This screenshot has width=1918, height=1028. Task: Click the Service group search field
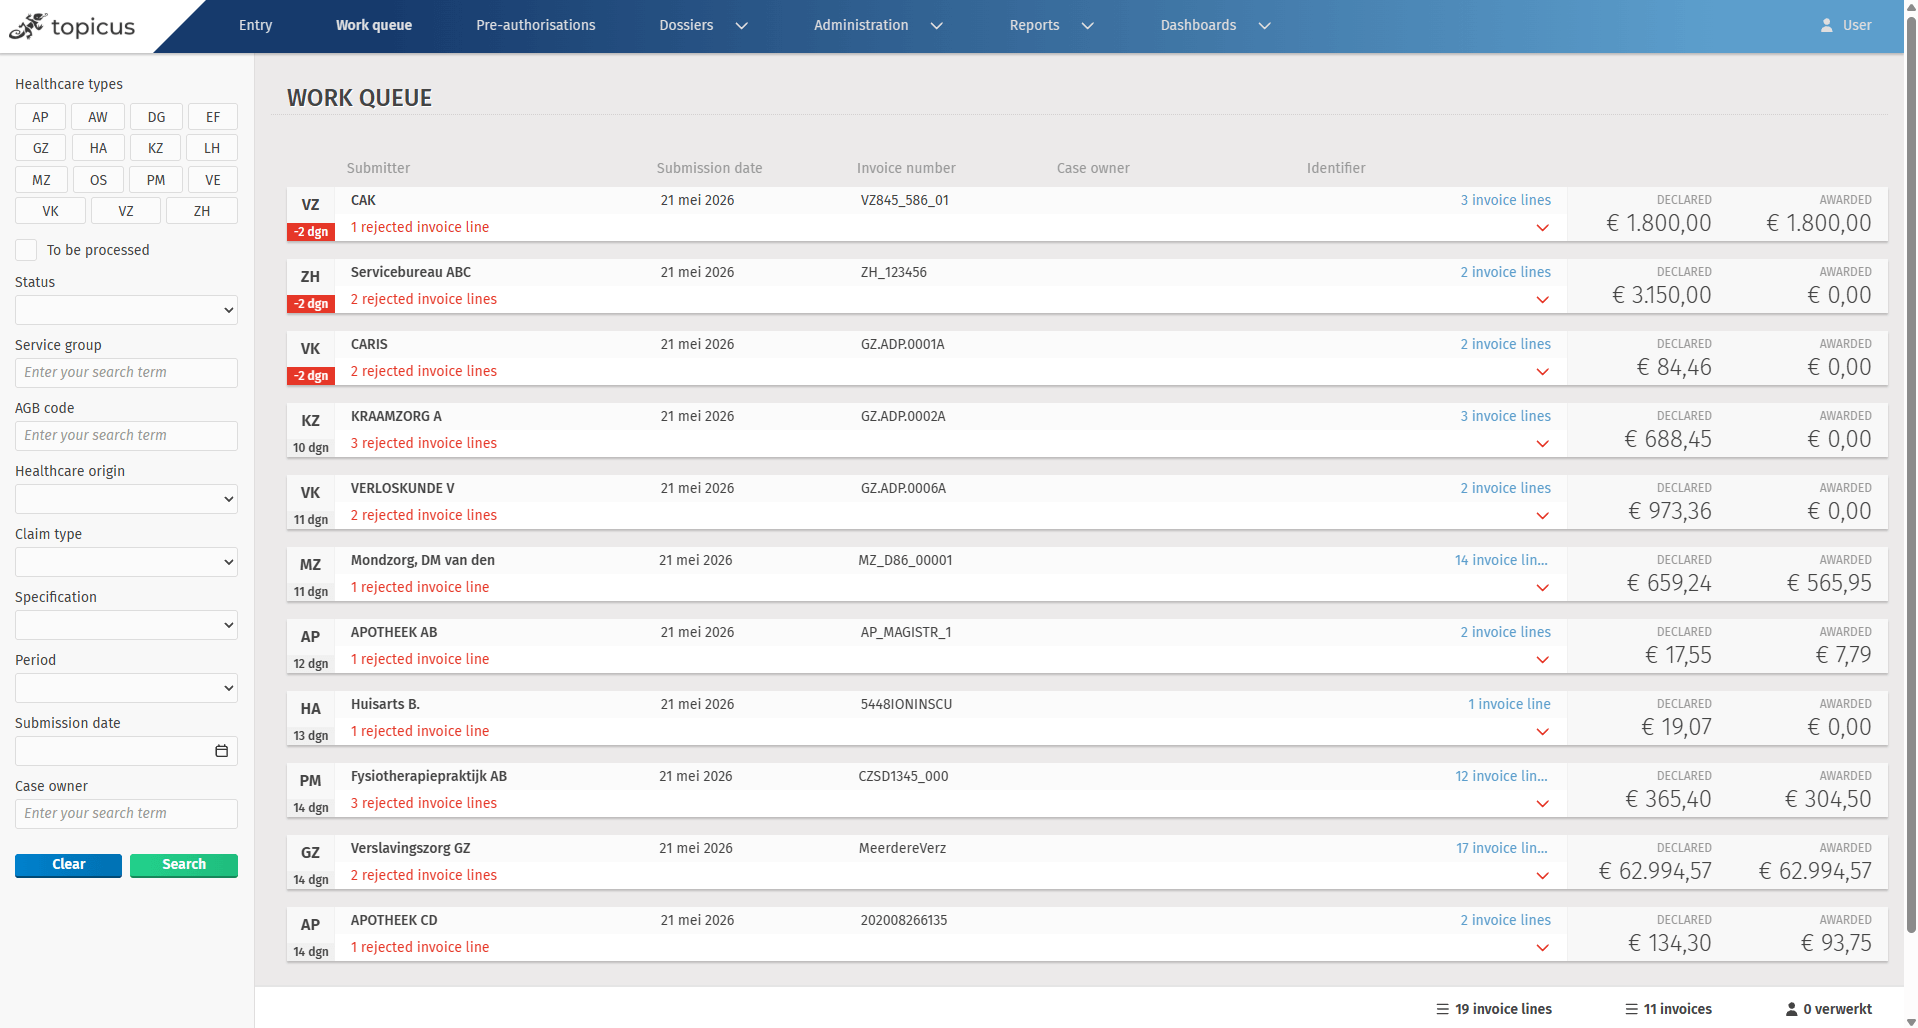[126, 373]
